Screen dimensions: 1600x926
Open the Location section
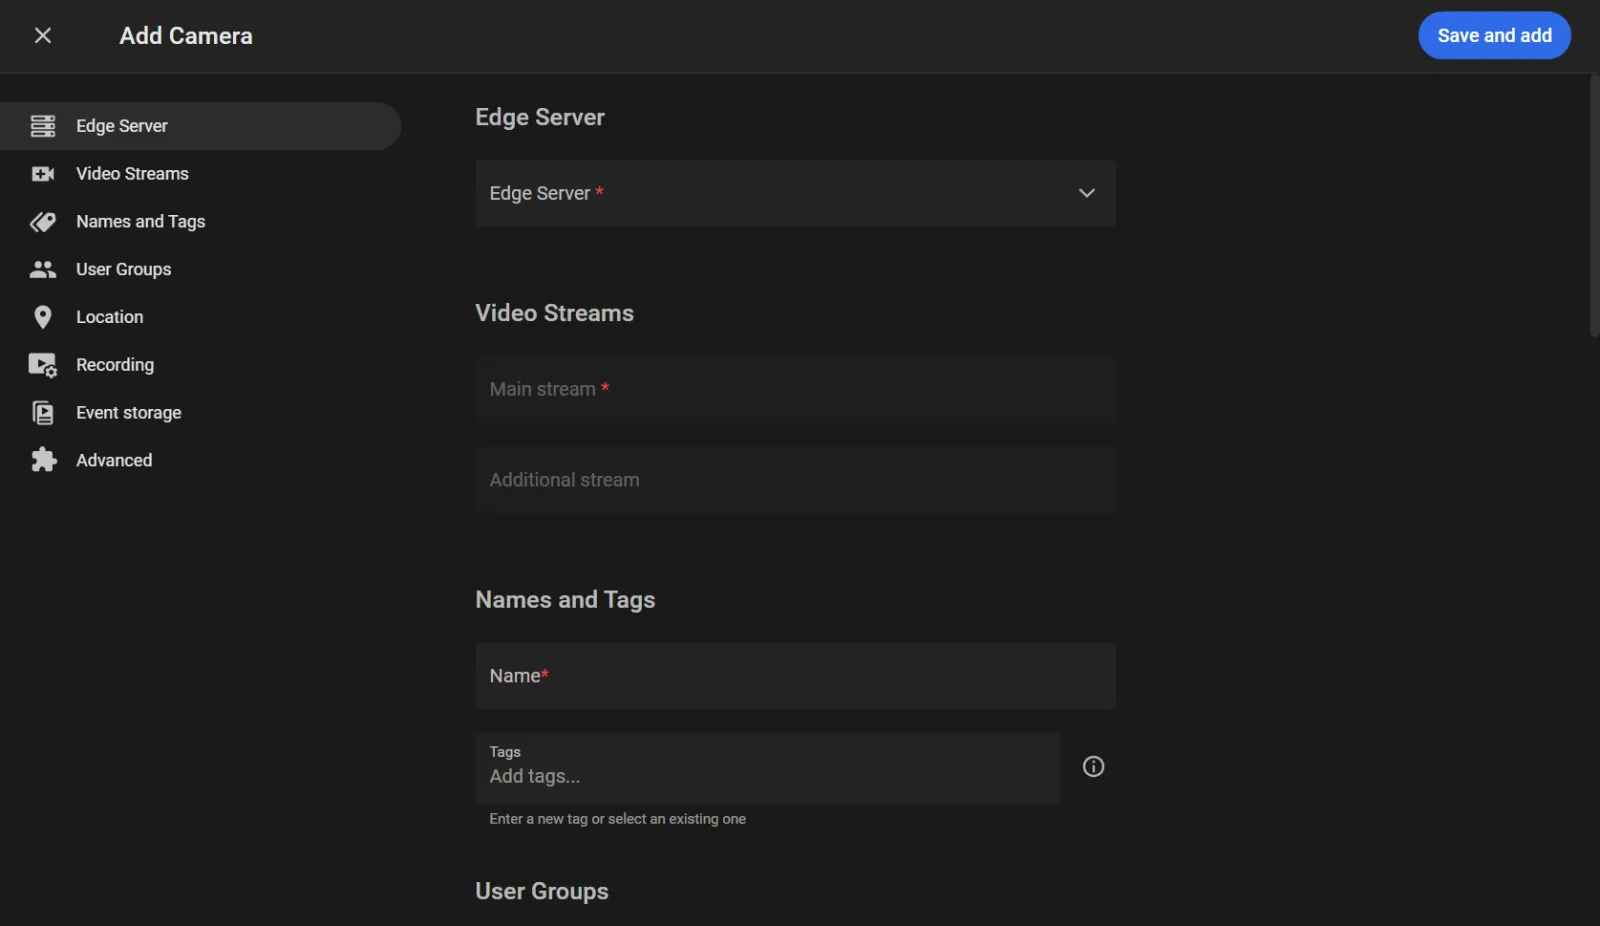click(200, 317)
